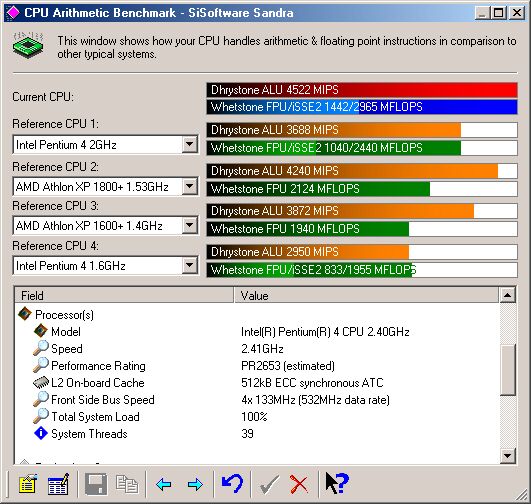Click the Reference CPU 1 label

pos(56,124)
